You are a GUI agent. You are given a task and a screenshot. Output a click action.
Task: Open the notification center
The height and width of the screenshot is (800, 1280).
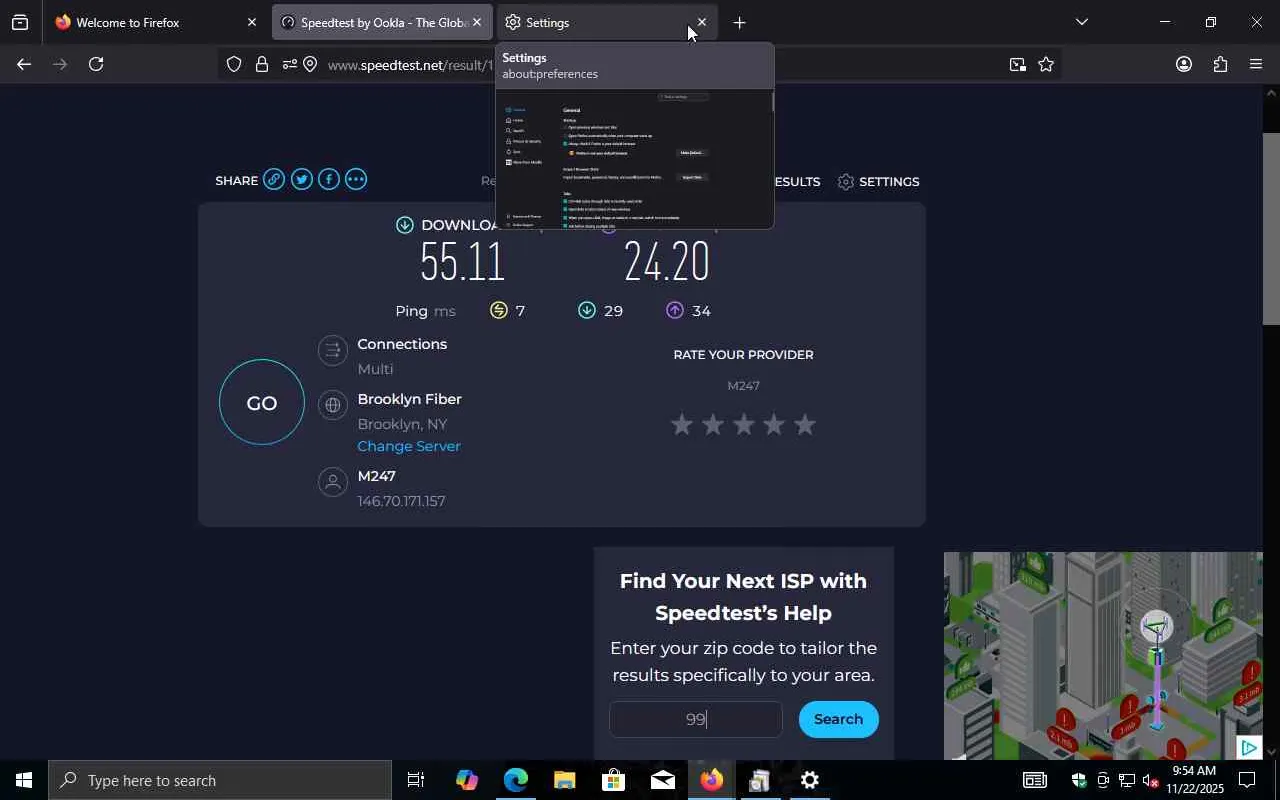(1247, 780)
